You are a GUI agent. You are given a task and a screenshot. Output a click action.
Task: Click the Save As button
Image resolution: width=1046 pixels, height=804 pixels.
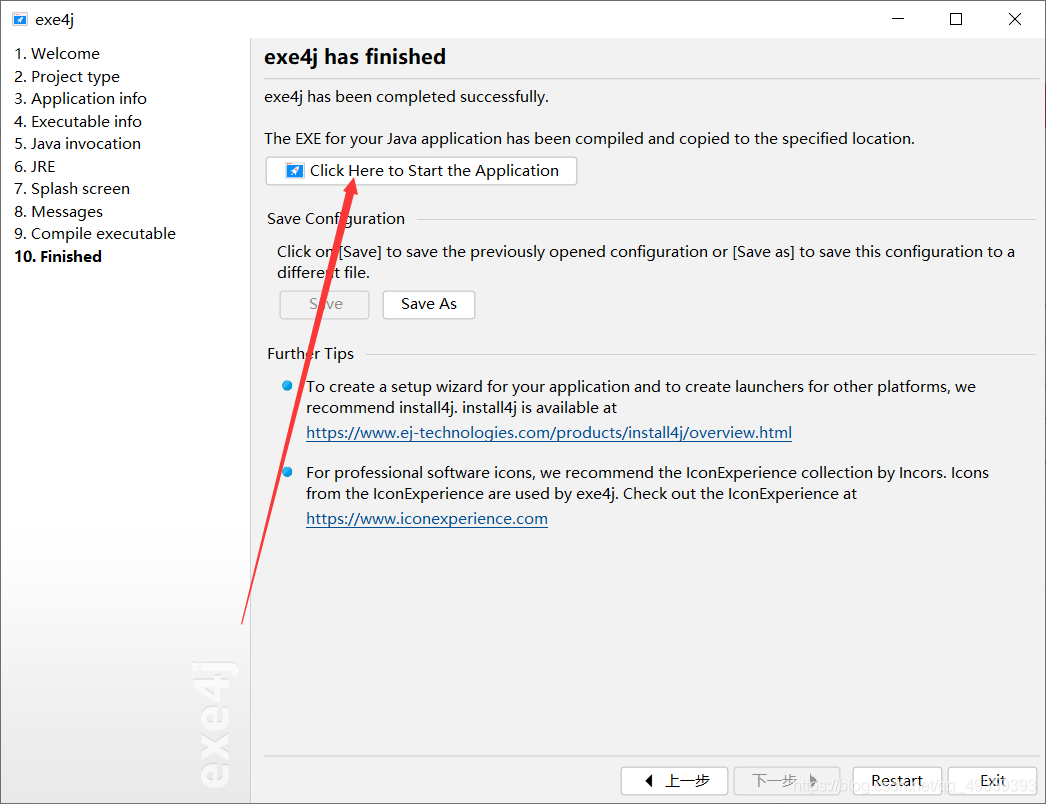click(x=428, y=304)
